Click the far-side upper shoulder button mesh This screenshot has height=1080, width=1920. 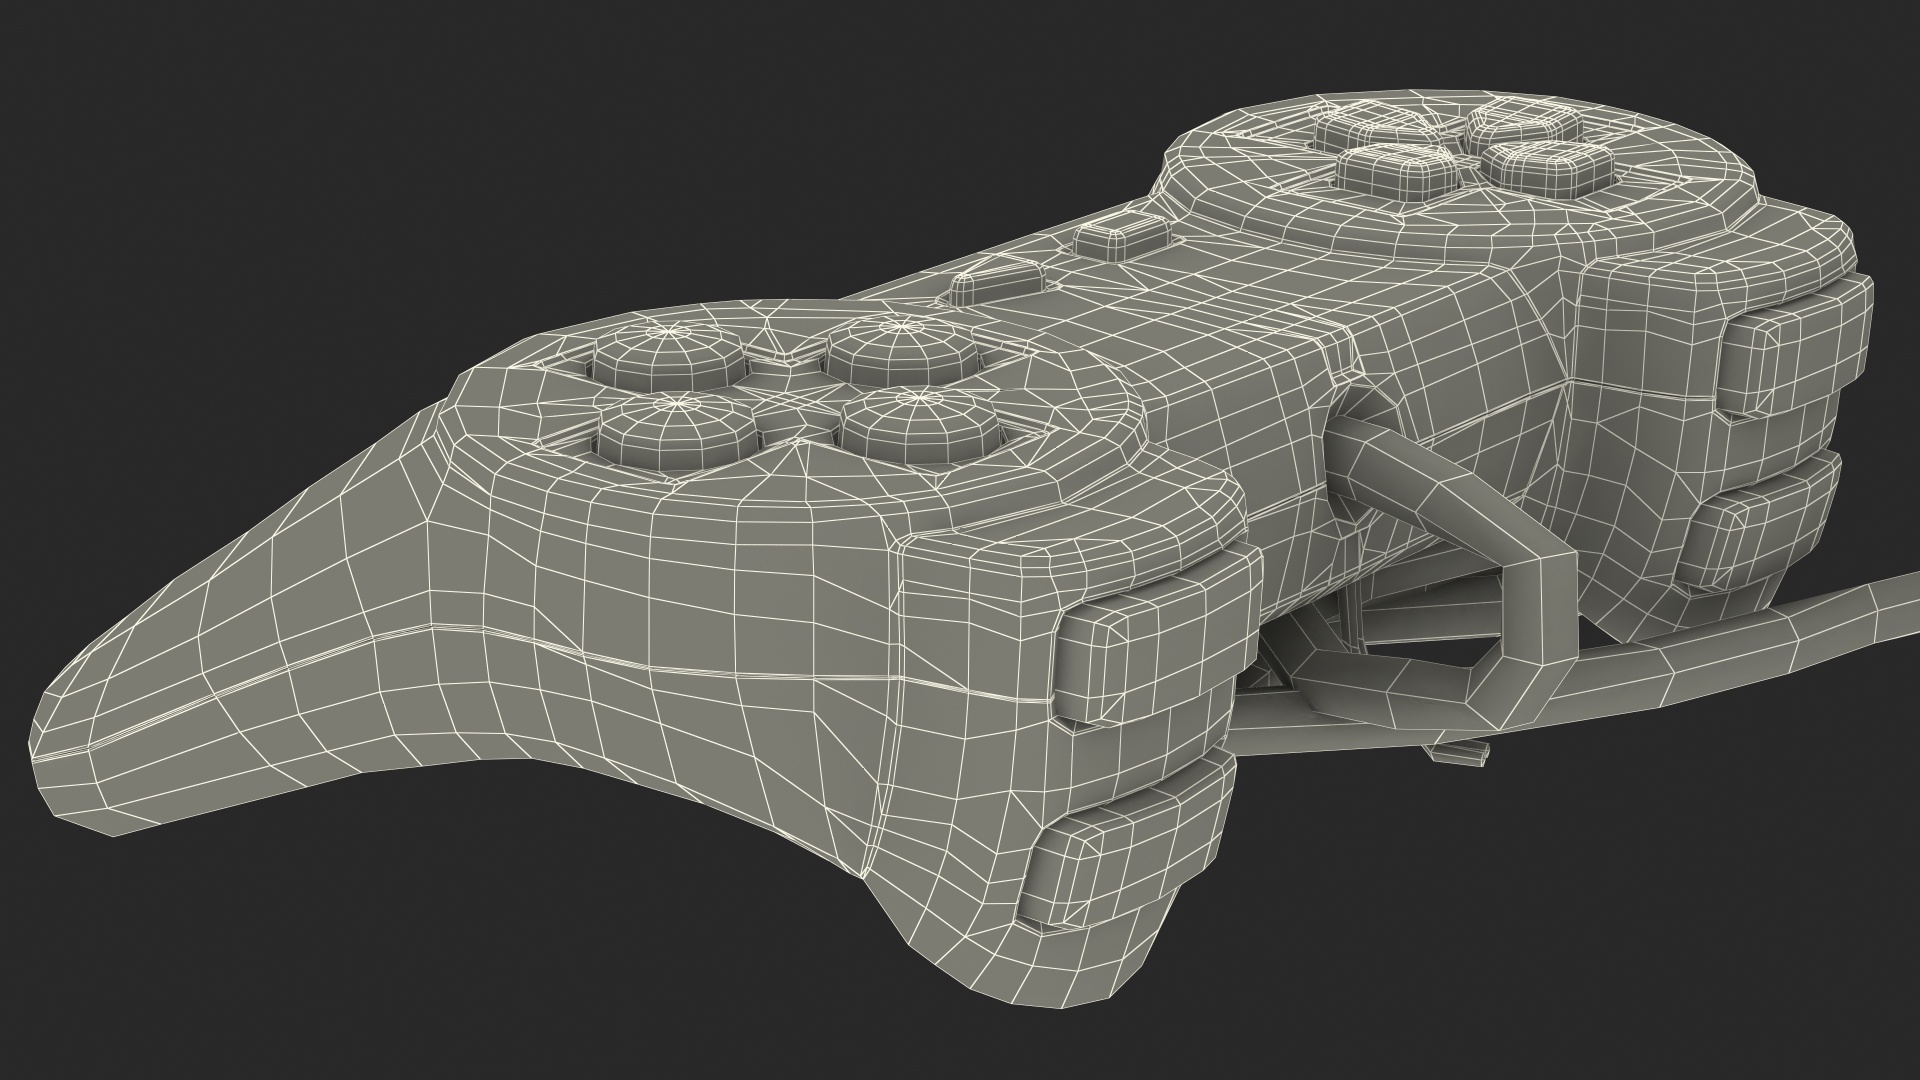(x=1796, y=346)
